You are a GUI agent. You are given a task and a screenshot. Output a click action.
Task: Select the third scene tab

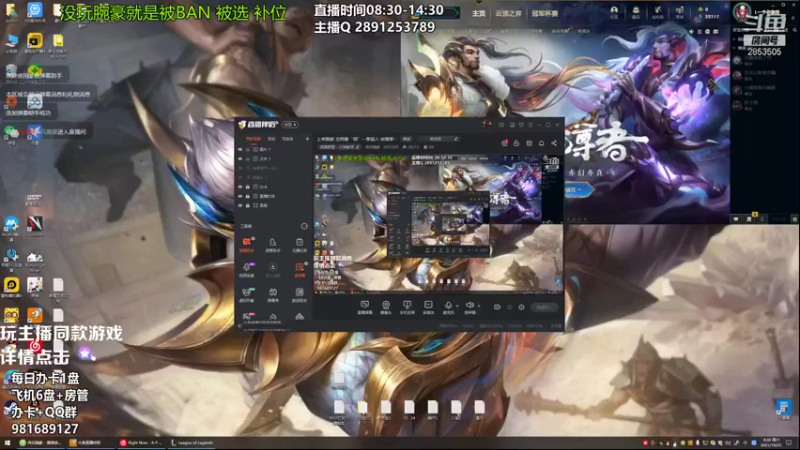tap(288, 139)
